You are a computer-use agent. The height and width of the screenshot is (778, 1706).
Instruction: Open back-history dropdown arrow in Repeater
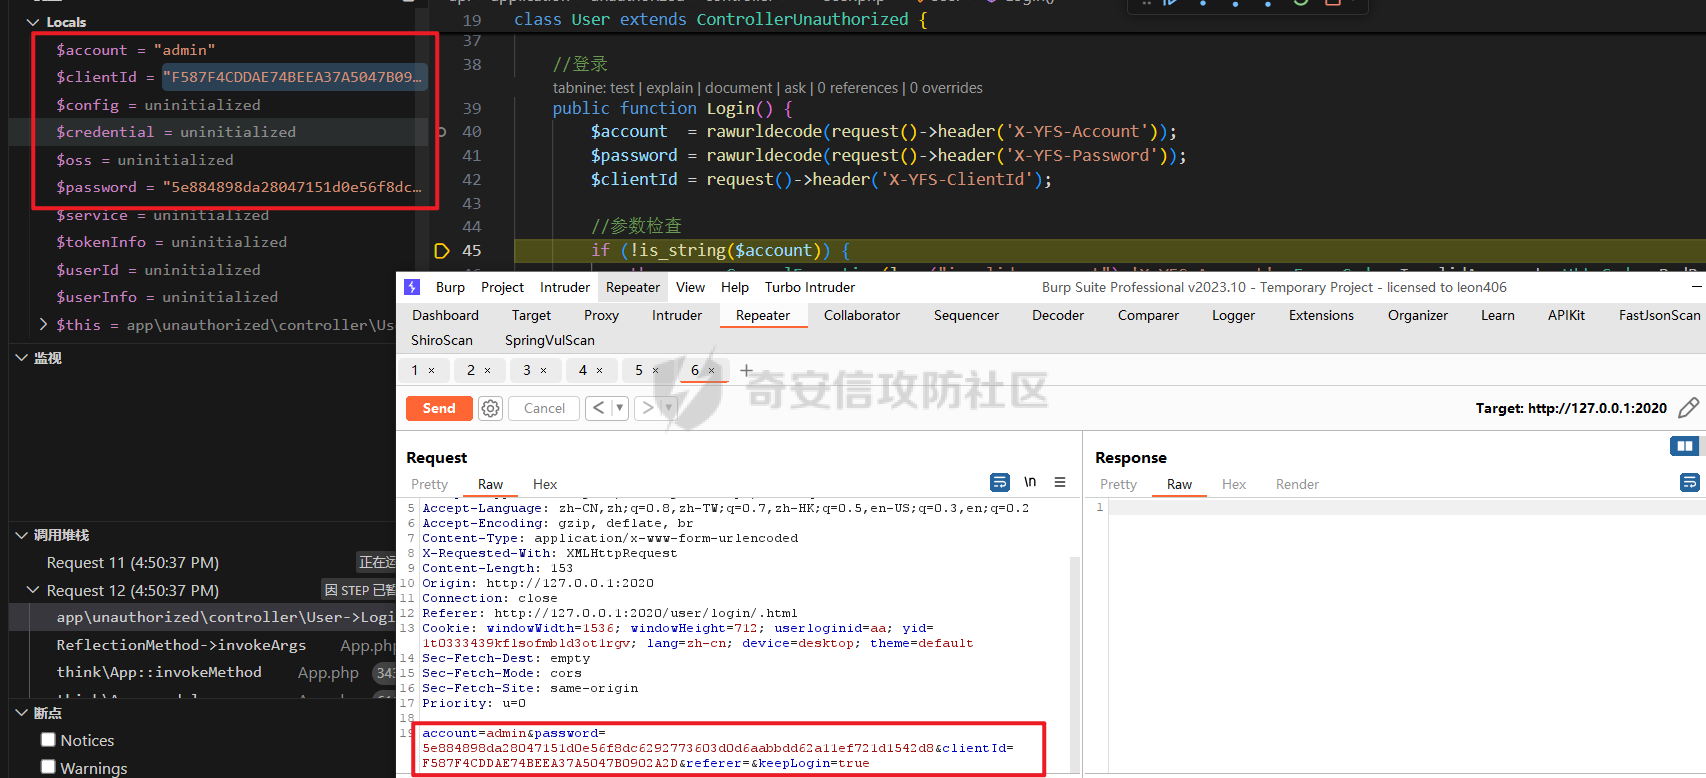[619, 408]
